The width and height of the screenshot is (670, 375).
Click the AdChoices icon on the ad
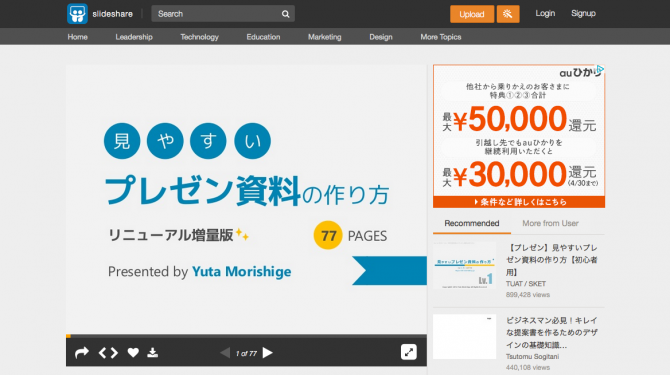tap(600, 69)
